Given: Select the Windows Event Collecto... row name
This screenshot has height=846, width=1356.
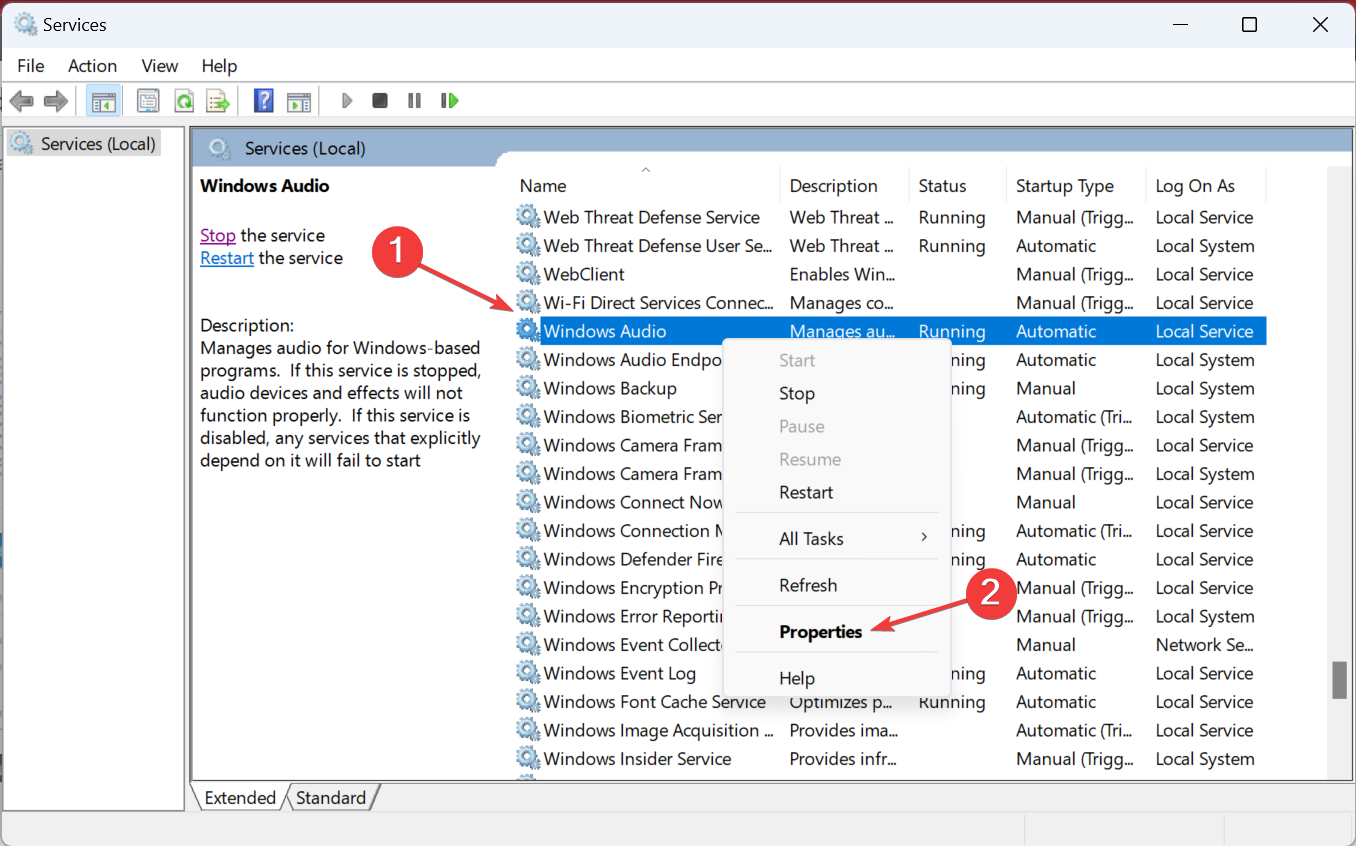Looking at the screenshot, I should point(633,645).
